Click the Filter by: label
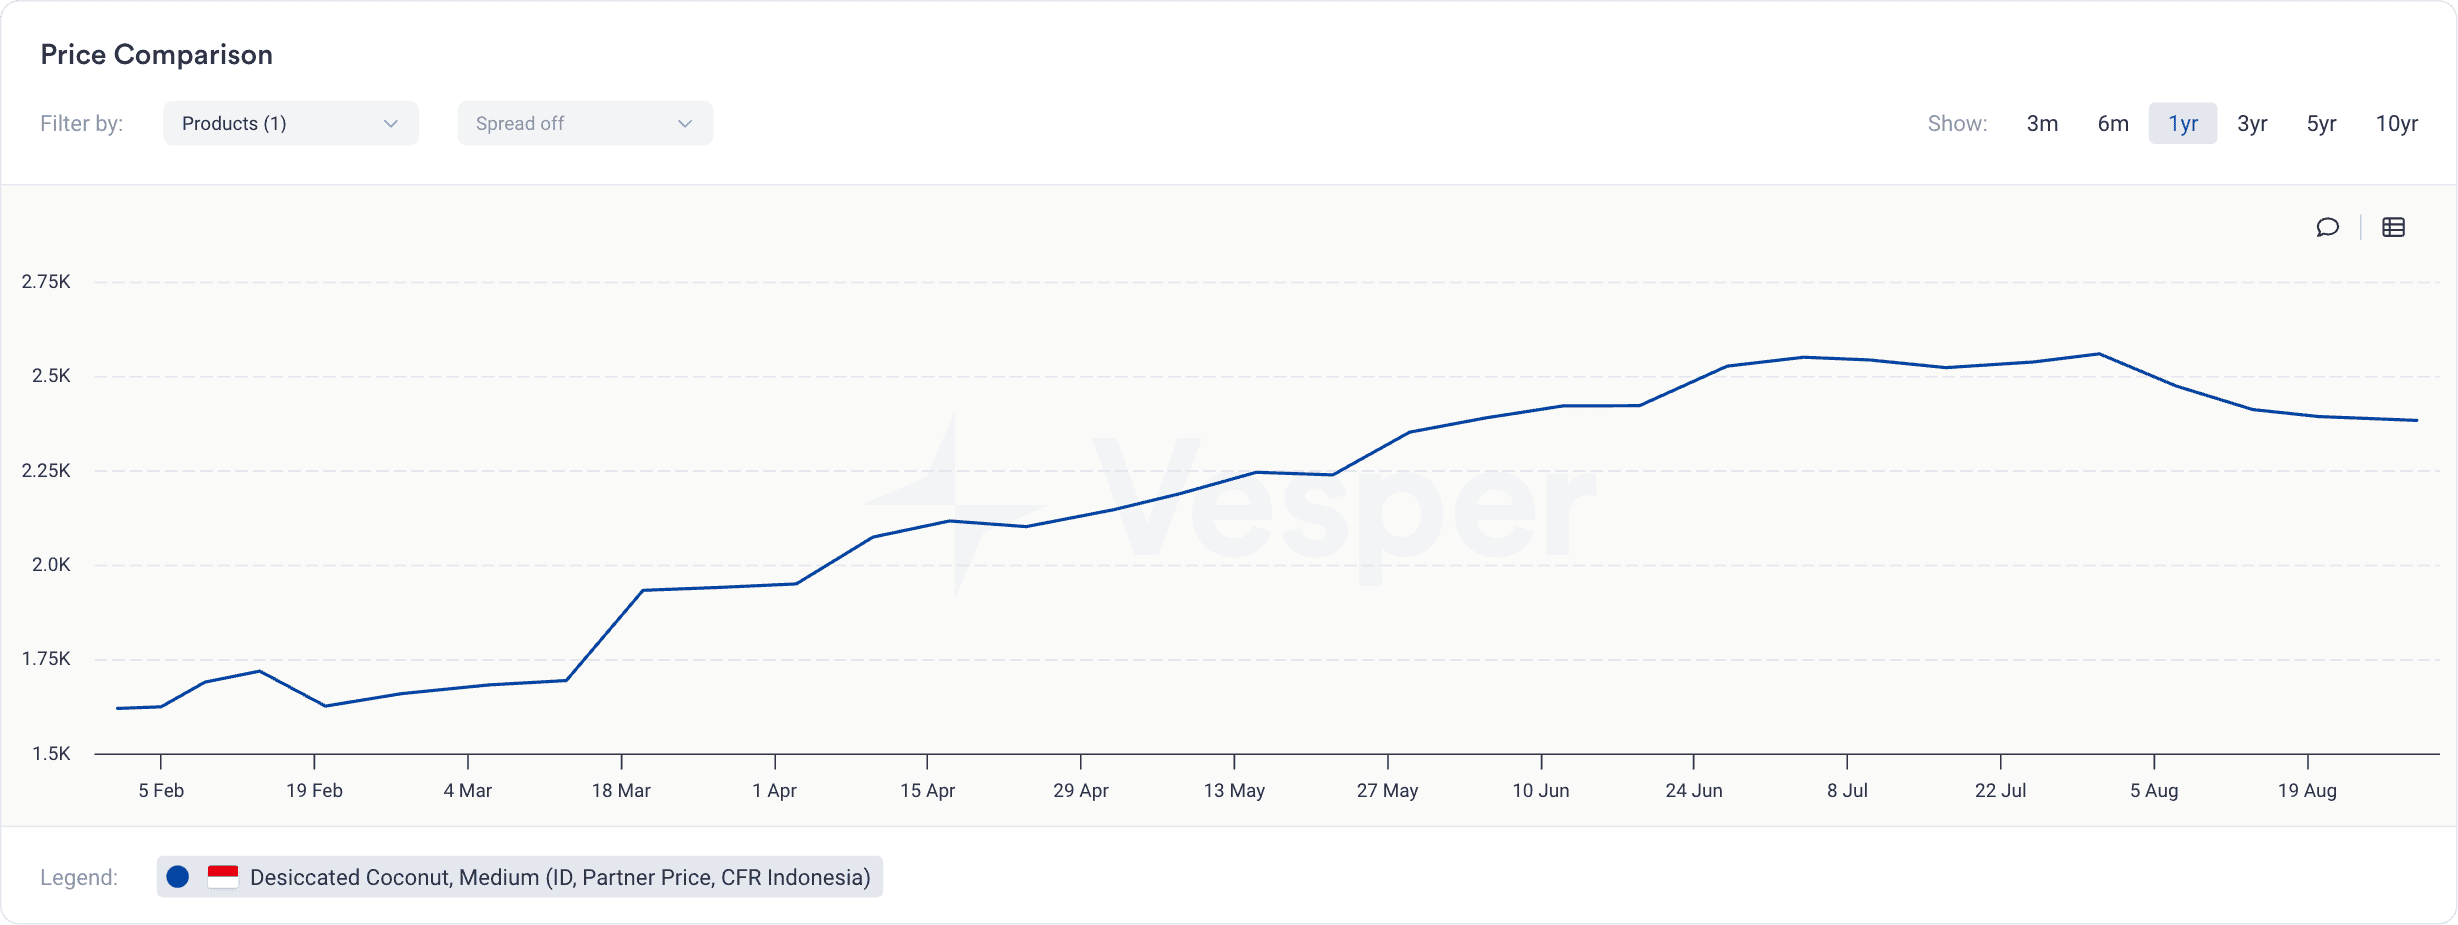The image size is (2458, 925). 82,123
